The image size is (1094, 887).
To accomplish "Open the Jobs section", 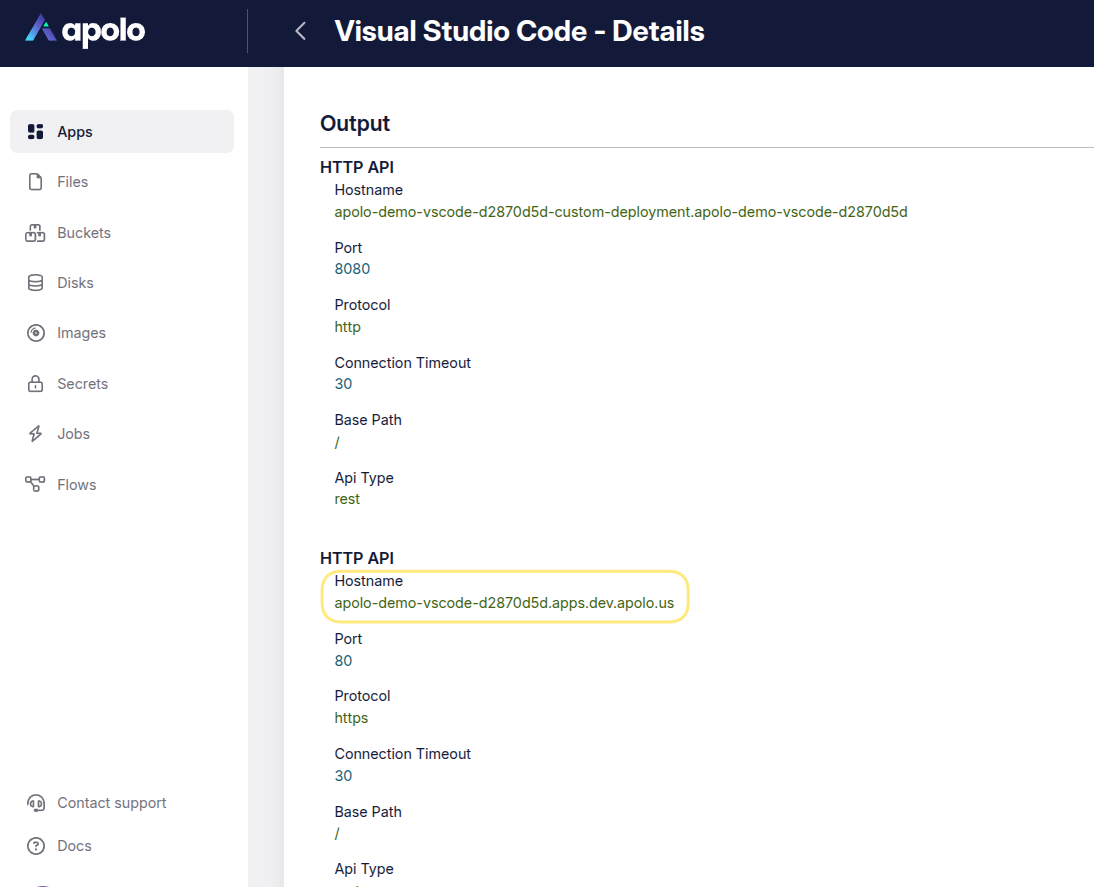I will tap(73, 434).
